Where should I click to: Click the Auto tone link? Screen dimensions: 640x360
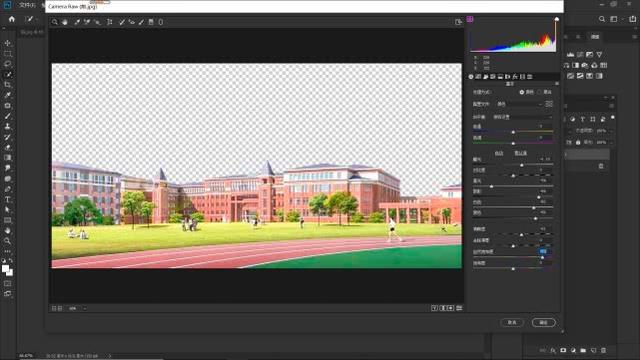[499, 153]
